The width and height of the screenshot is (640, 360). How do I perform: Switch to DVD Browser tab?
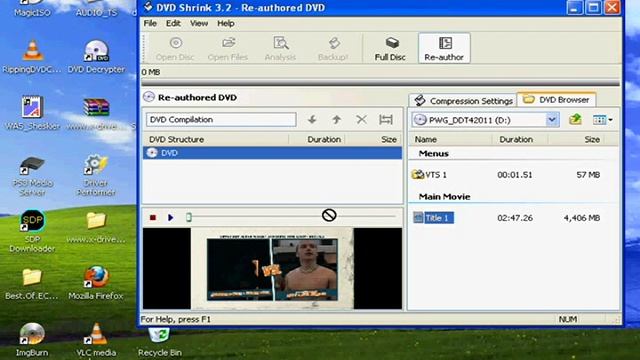[x=556, y=100]
